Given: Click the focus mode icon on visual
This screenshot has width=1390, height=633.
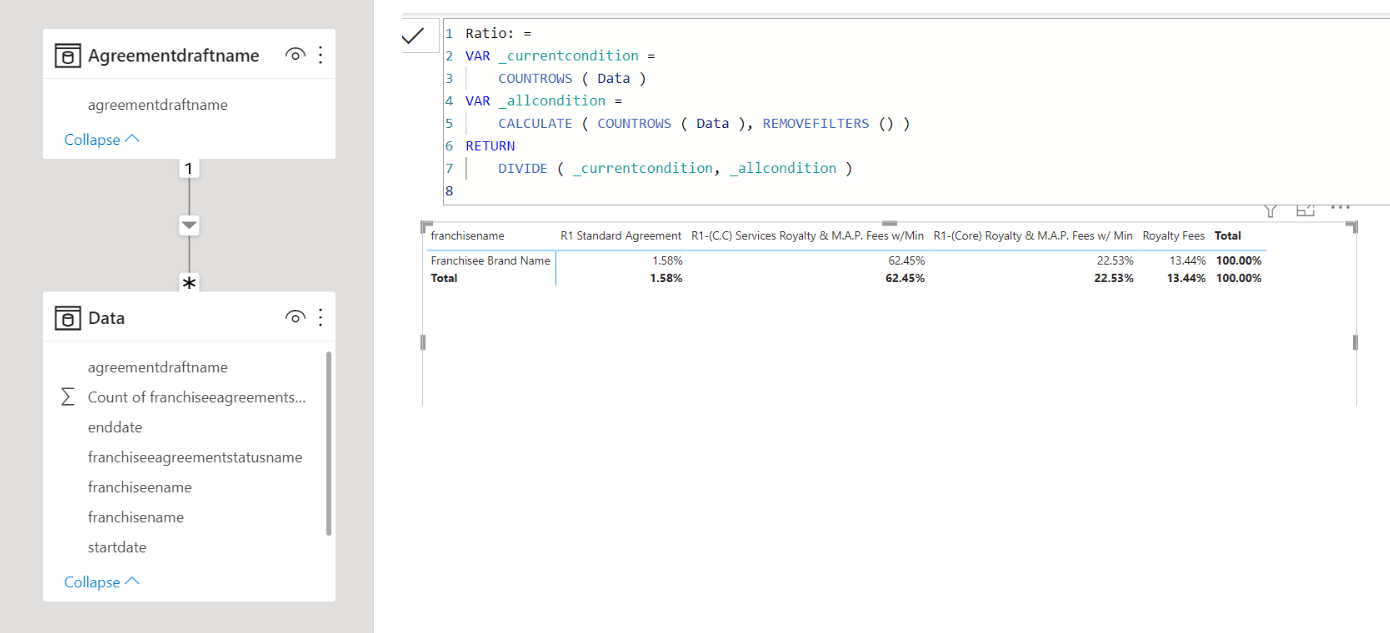Looking at the screenshot, I should 1305,210.
